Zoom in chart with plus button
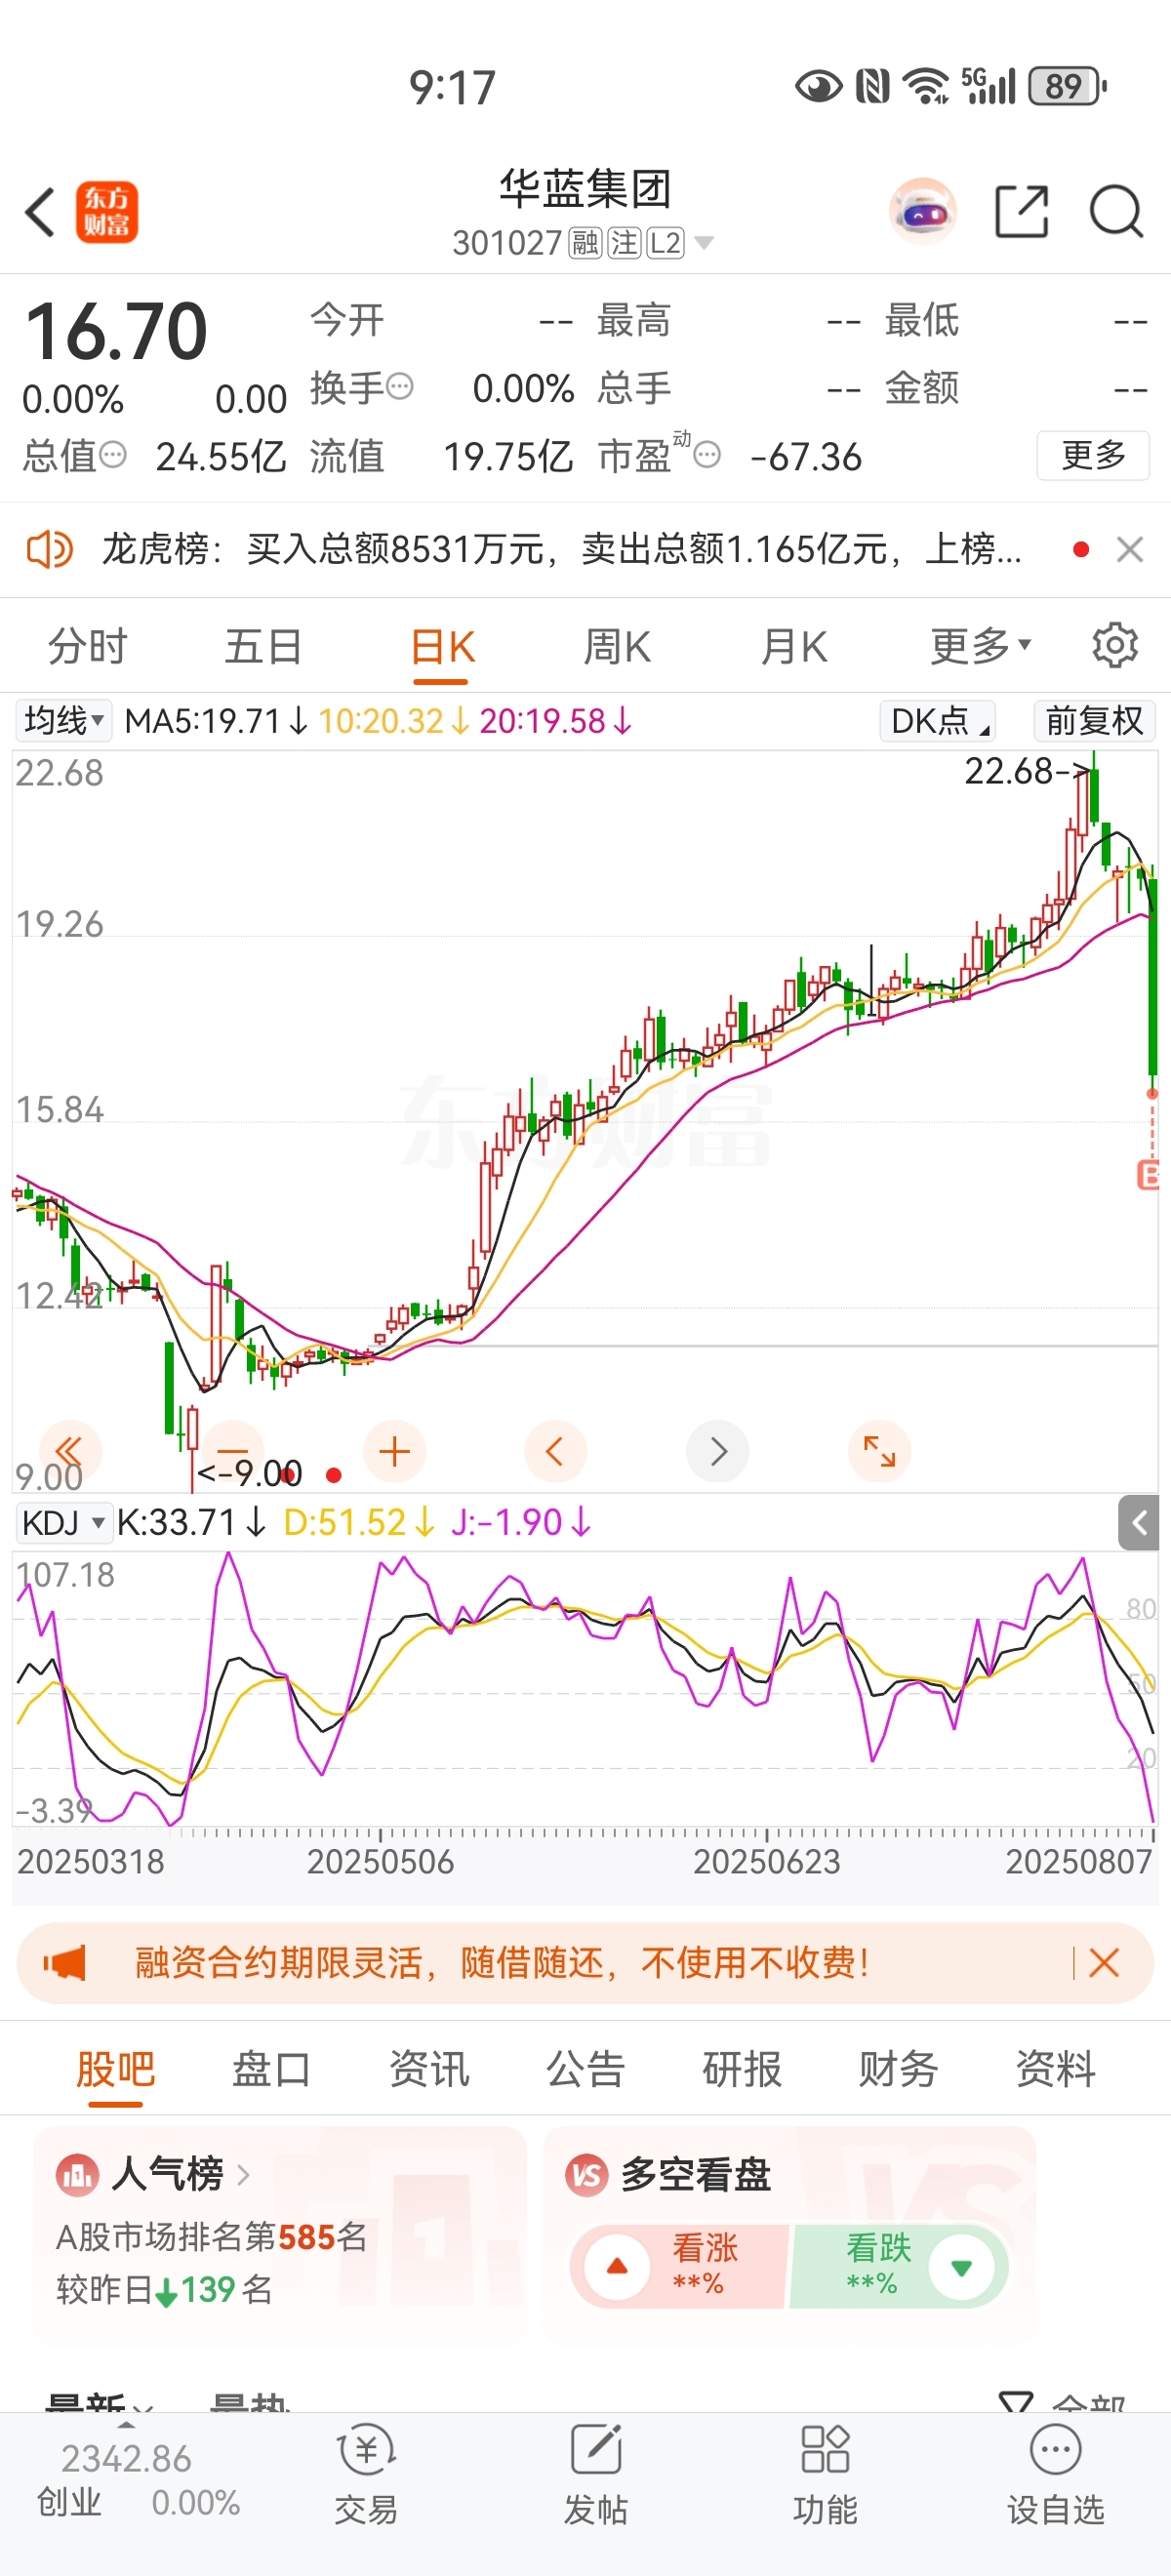The height and width of the screenshot is (2576, 1171). [x=394, y=1451]
